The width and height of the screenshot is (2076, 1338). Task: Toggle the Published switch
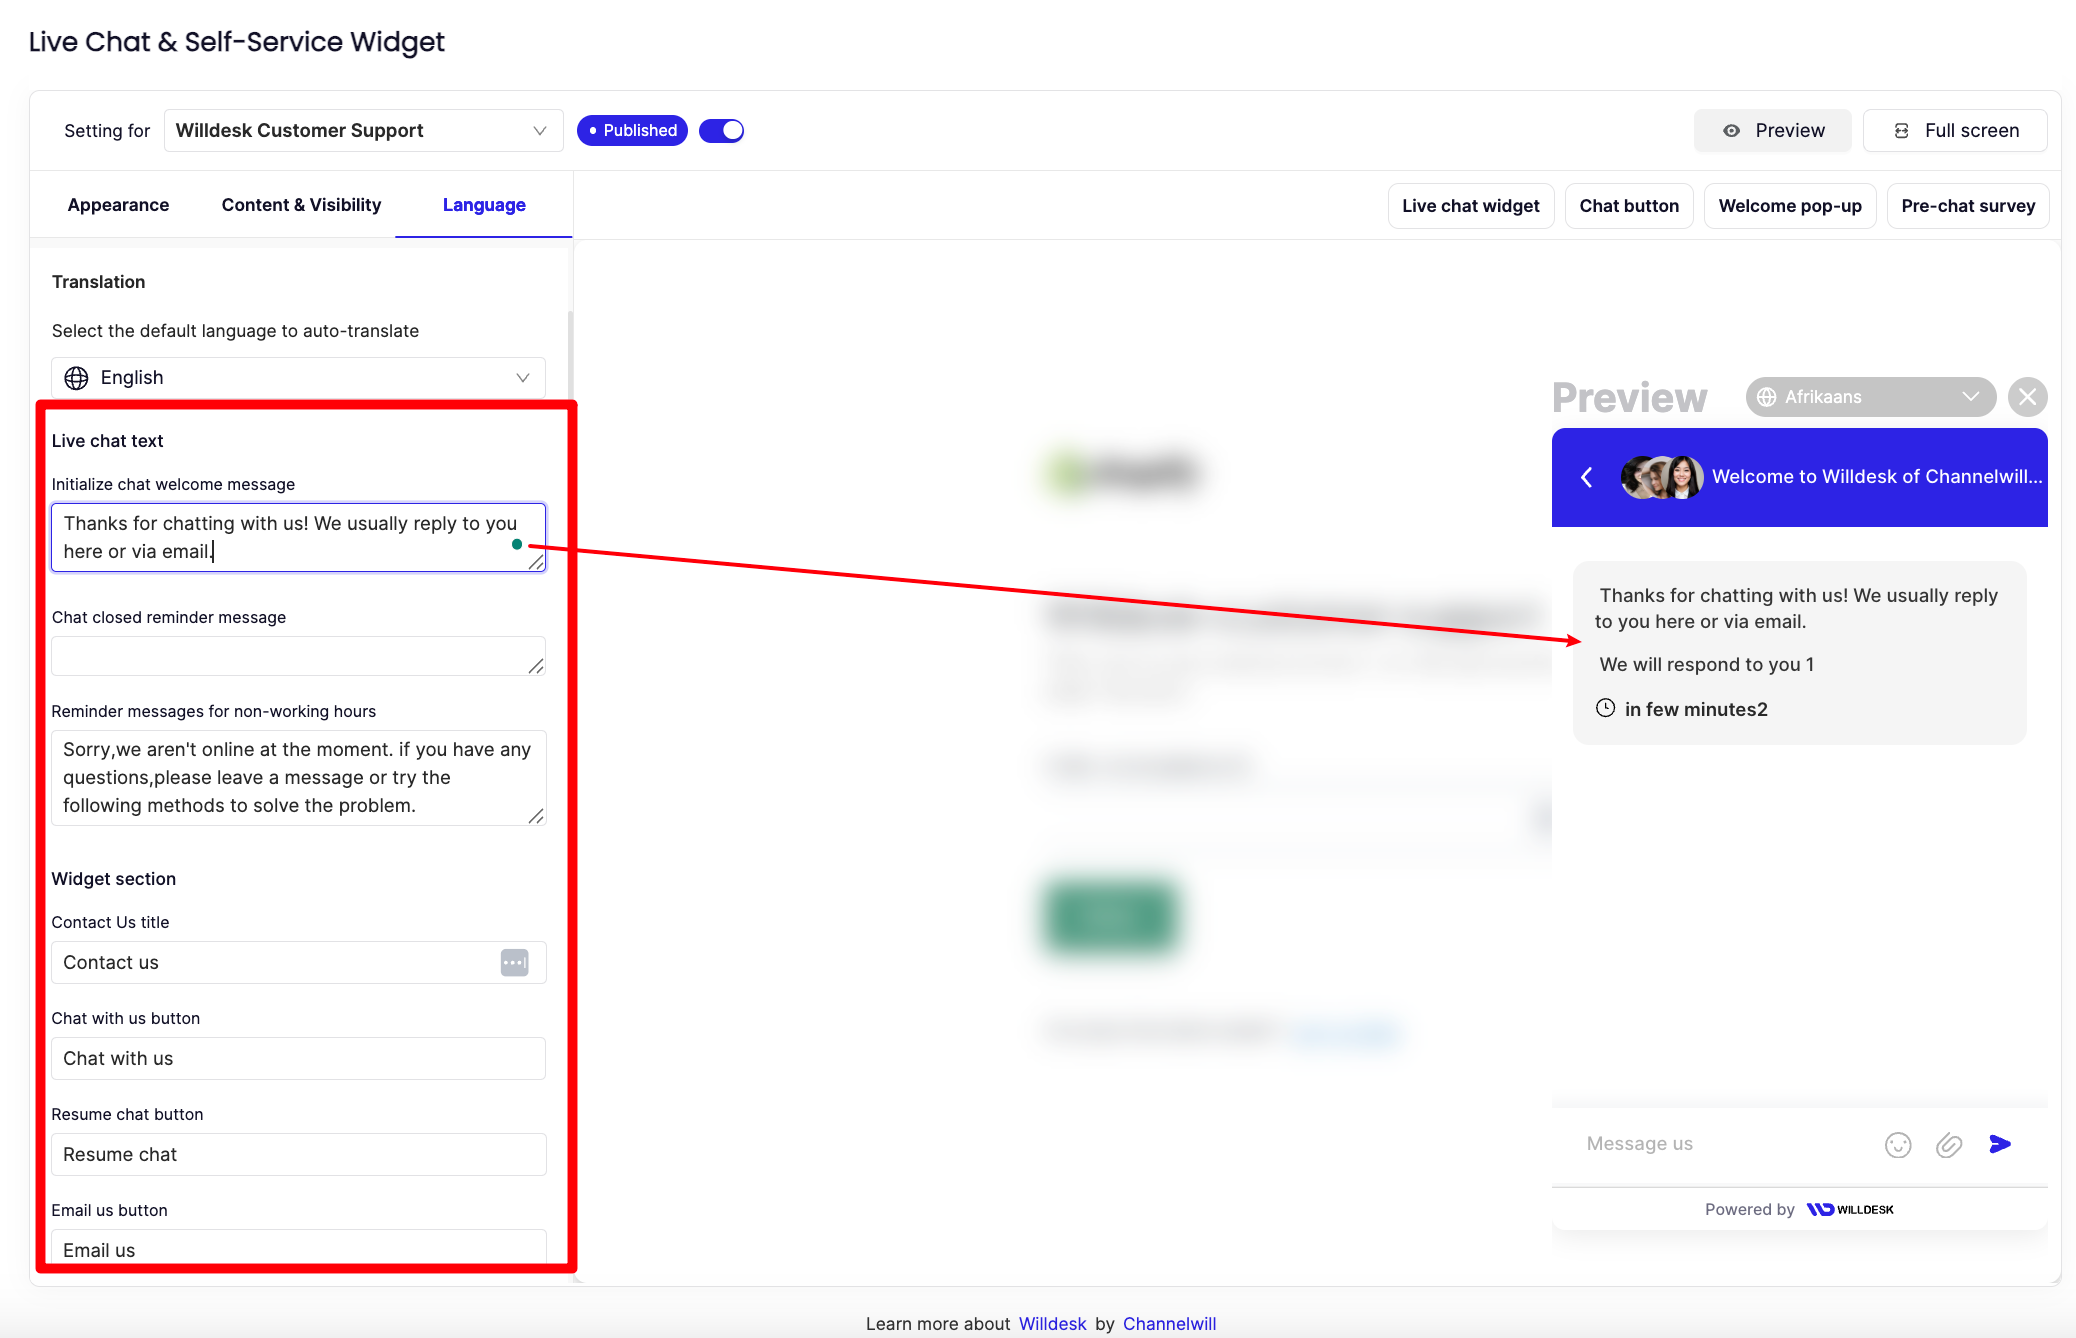[721, 131]
